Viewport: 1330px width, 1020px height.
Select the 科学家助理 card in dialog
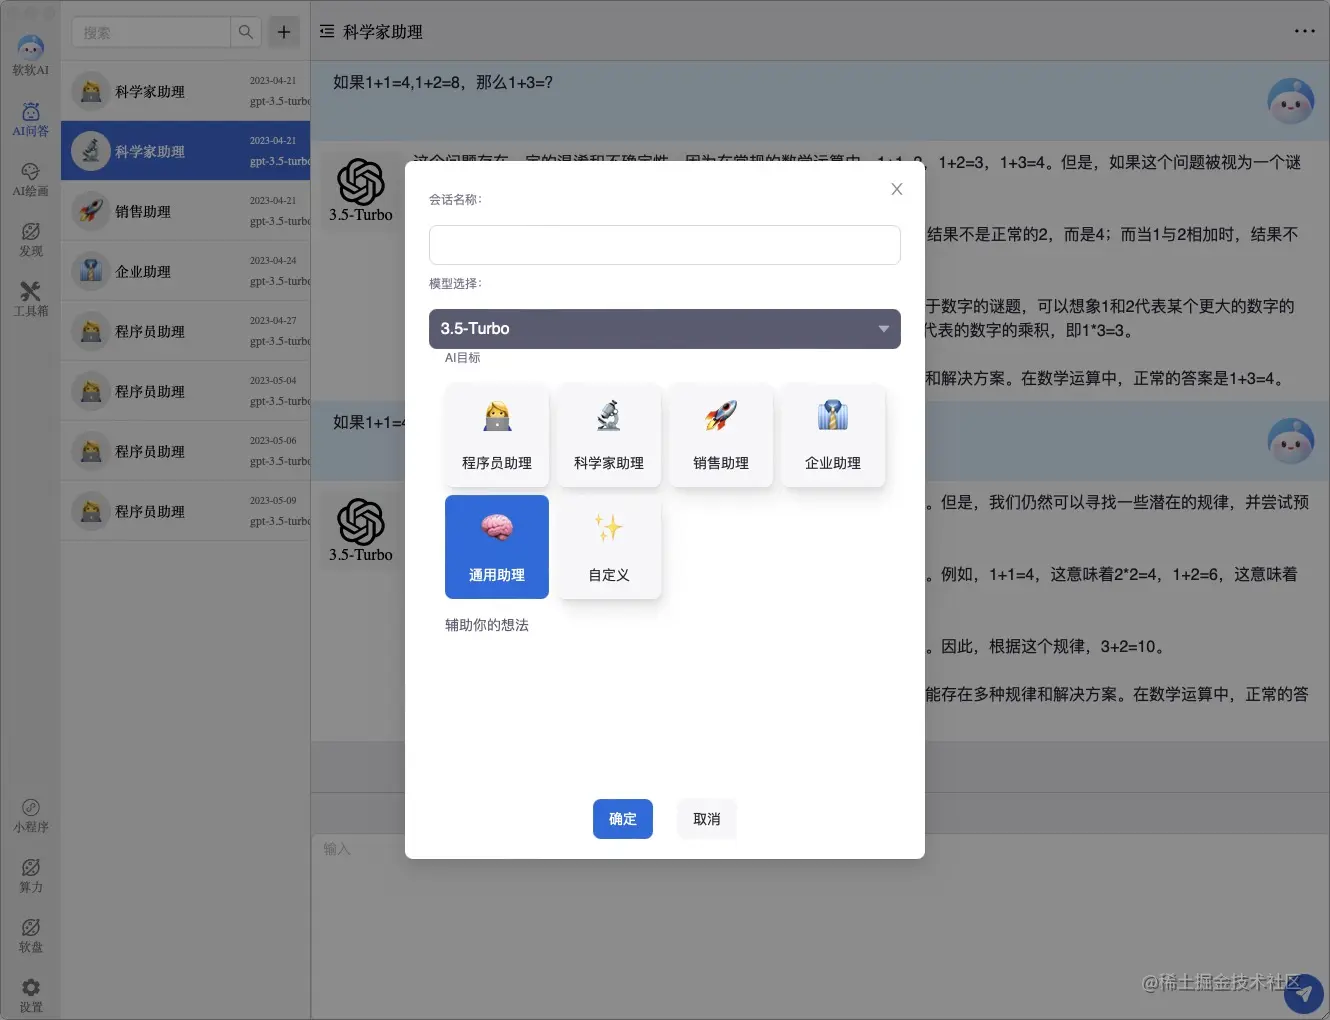pyautogui.click(x=609, y=435)
